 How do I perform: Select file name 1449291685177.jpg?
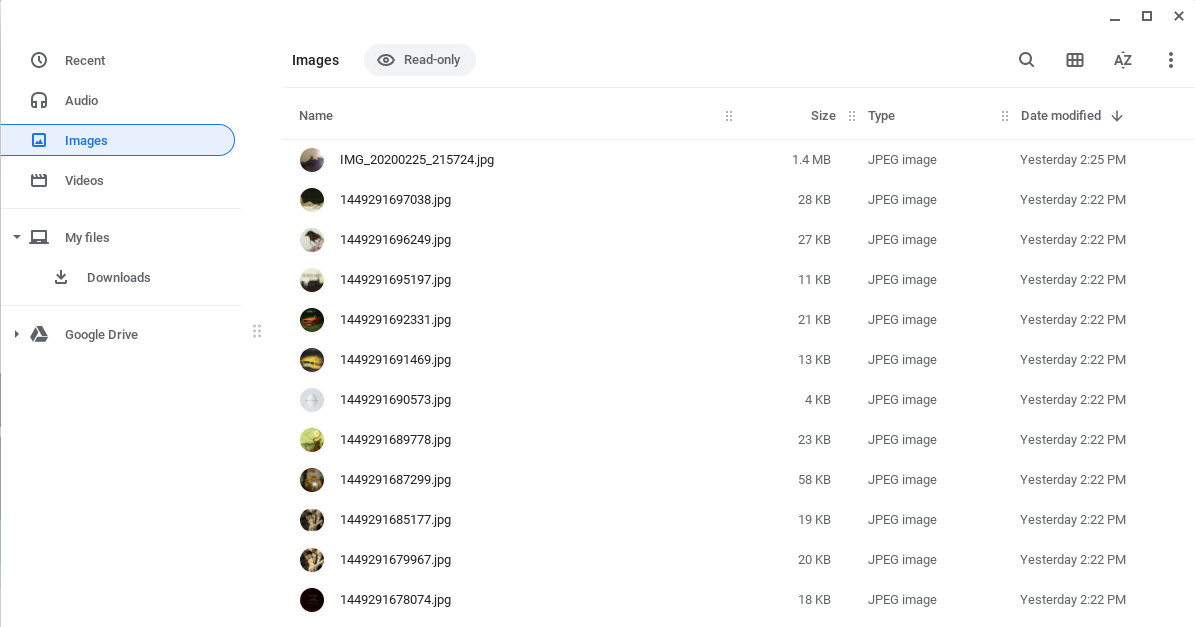pyautogui.click(x=396, y=520)
